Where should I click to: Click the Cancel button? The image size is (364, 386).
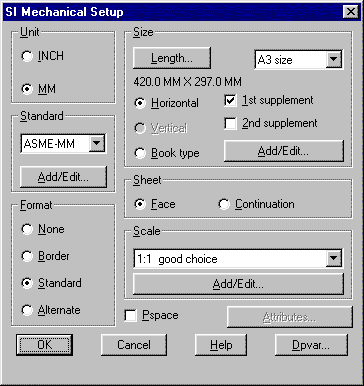(x=134, y=345)
